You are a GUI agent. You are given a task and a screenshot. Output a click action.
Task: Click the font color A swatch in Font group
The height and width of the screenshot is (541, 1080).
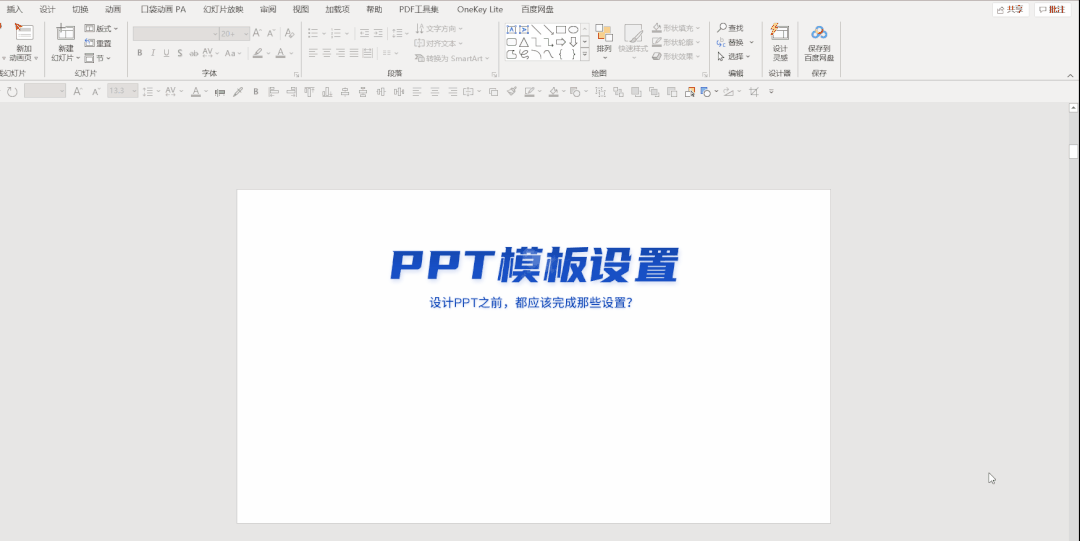tap(280, 52)
